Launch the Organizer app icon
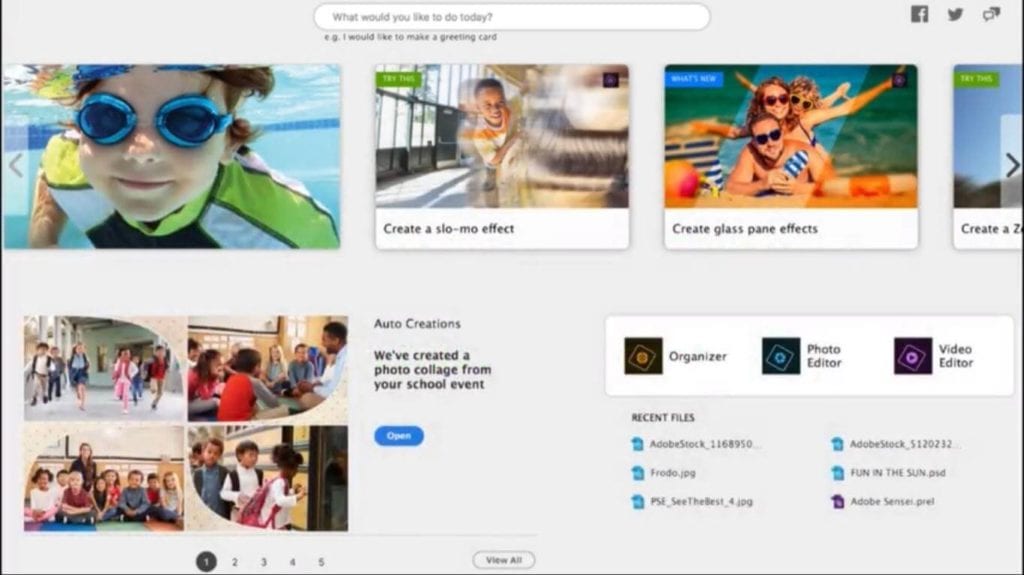The width and height of the screenshot is (1024, 575). [643, 356]
